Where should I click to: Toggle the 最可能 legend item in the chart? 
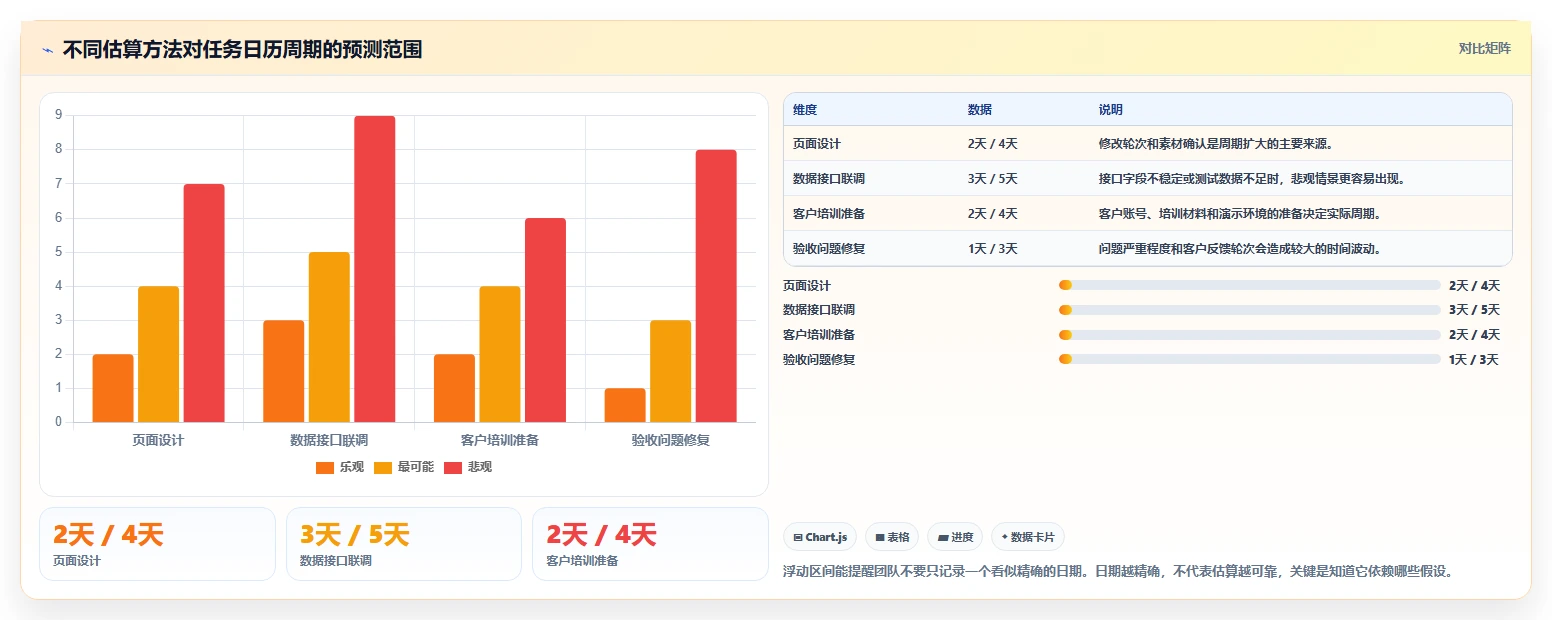[404, 467]
